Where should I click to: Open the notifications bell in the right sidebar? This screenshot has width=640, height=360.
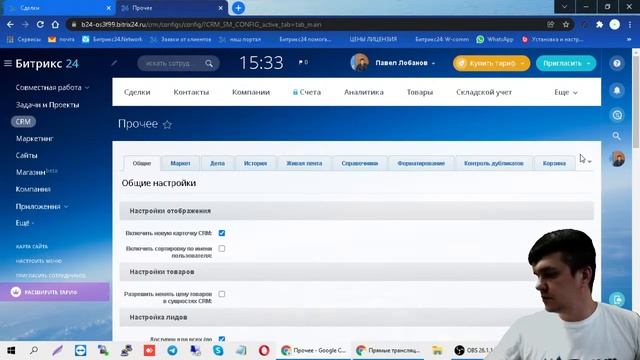point(617,90)
